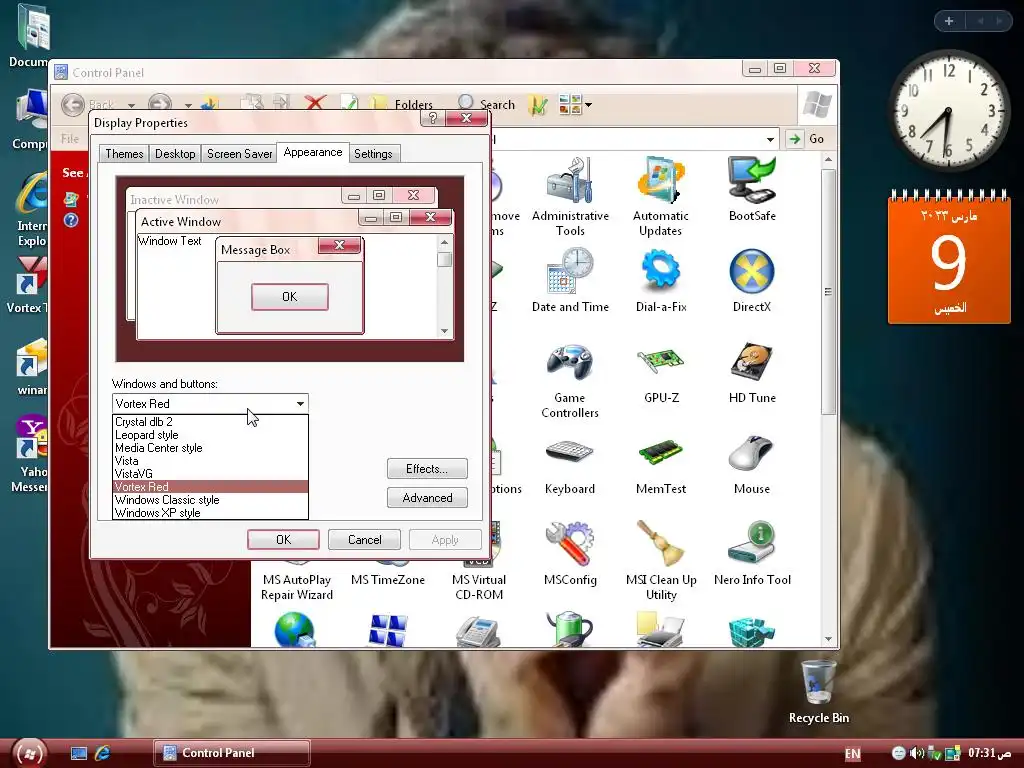Click calendar gadget showing 9
The width and height of the screenshot is (1024, 768).
(949, 258)
